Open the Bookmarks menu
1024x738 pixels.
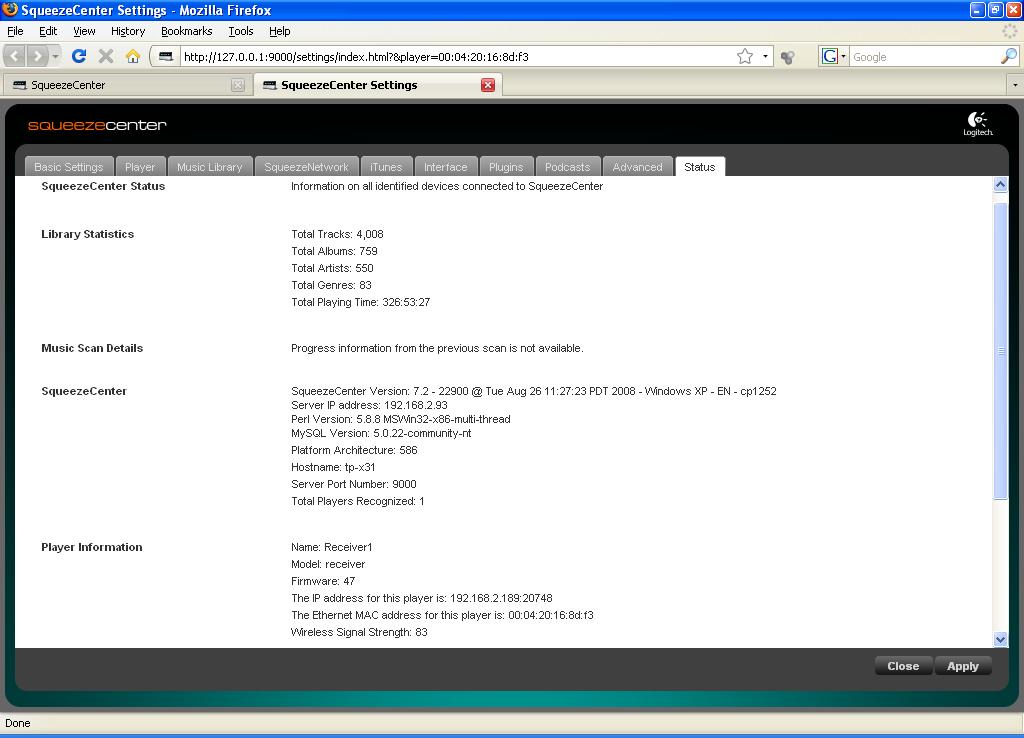point(186,31)
